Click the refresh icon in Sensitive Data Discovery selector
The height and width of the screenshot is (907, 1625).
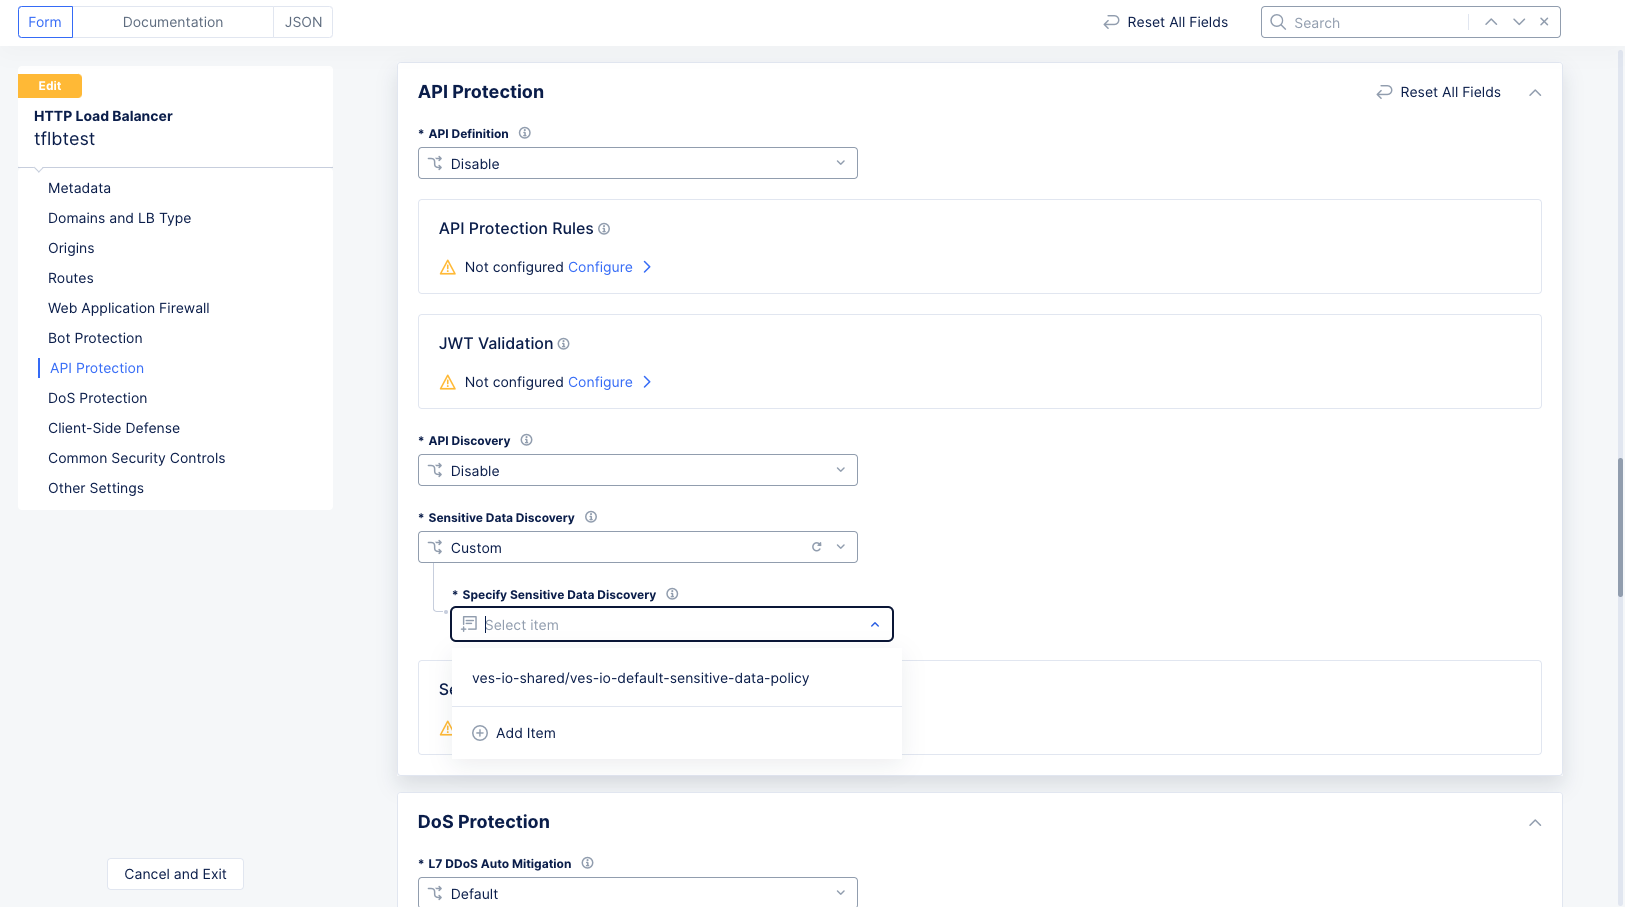point(817,547)
